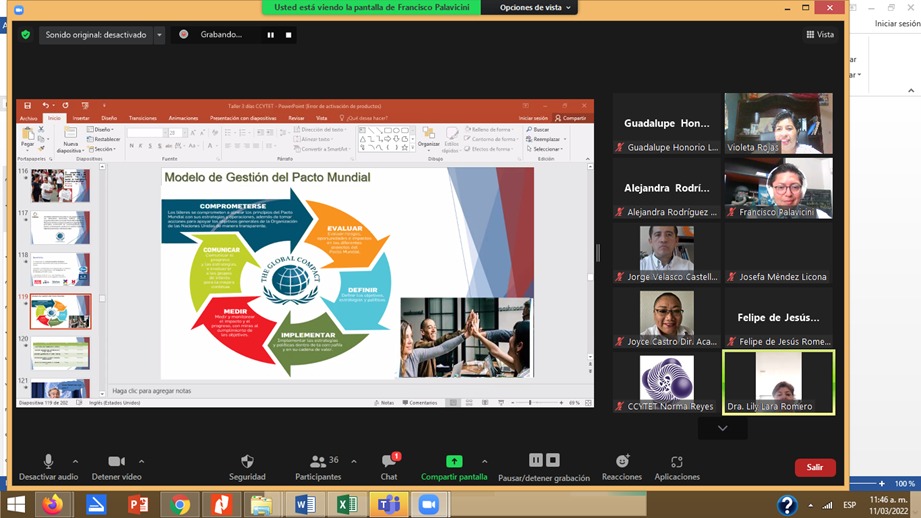Image resolution: width=921 pixels, height=518 pixels.
Task: Click the Estilos rápidos icon
Action: coord(452,133)
